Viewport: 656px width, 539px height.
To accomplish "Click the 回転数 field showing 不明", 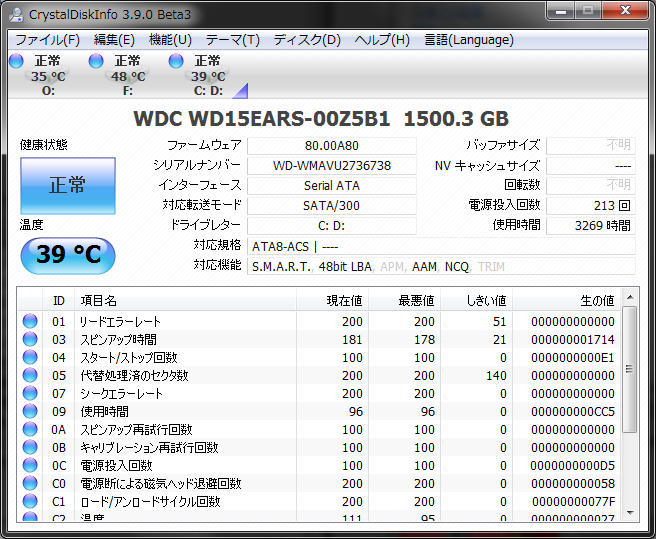I will tap(591, 186).
